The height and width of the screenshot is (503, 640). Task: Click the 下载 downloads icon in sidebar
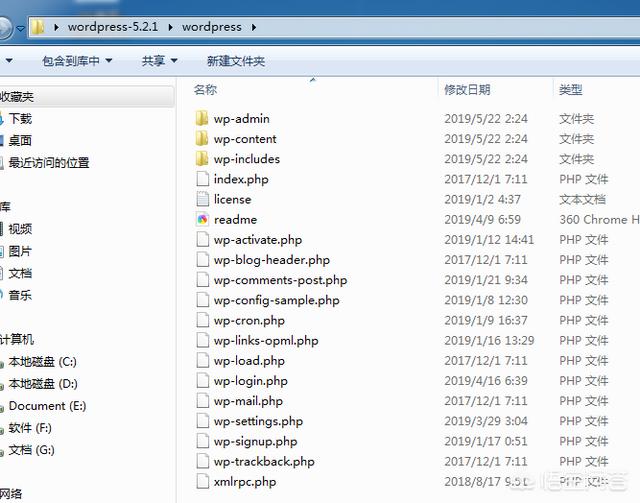click(x=1, y=119)
